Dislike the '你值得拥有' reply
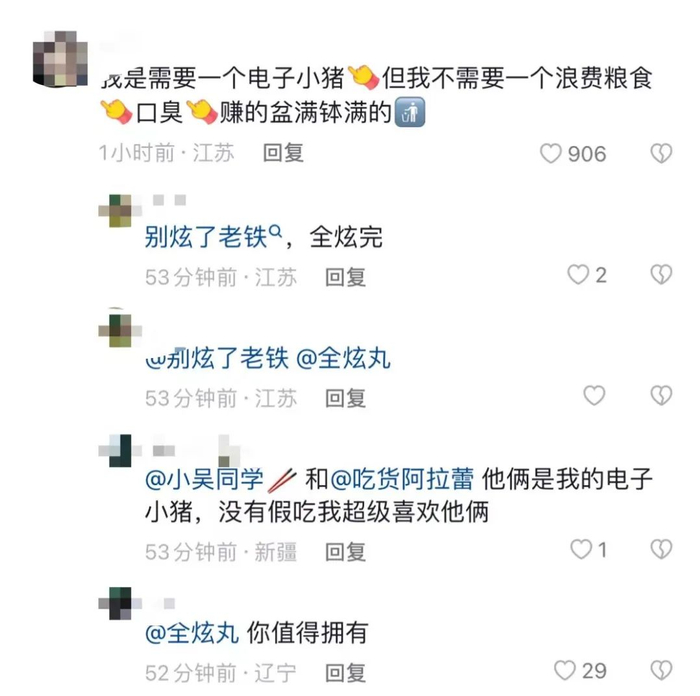The image size is (700, 696). [660, 670]
